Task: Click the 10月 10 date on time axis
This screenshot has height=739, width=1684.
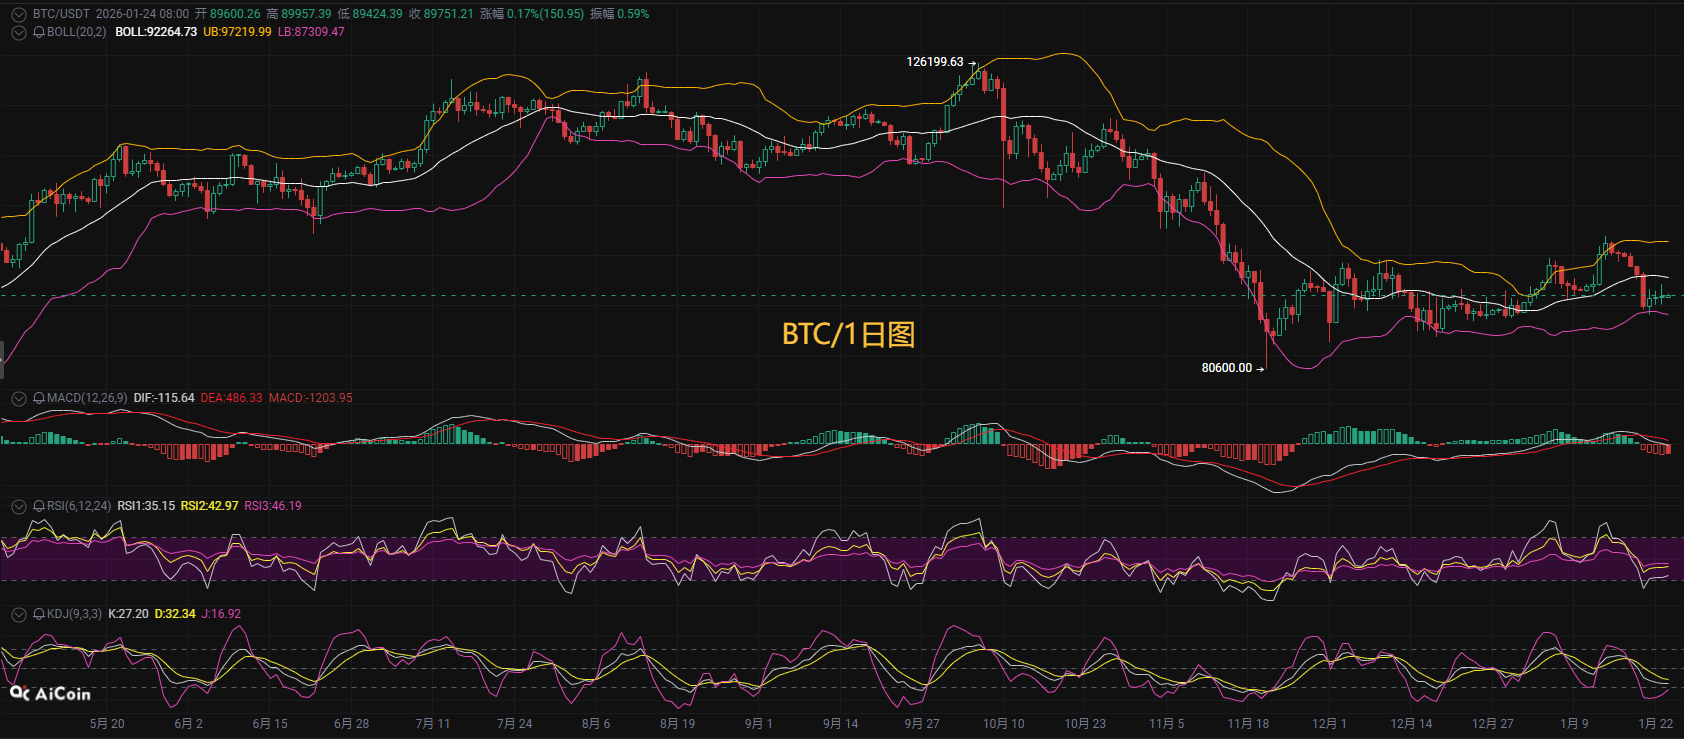Action: [1003, 724]
